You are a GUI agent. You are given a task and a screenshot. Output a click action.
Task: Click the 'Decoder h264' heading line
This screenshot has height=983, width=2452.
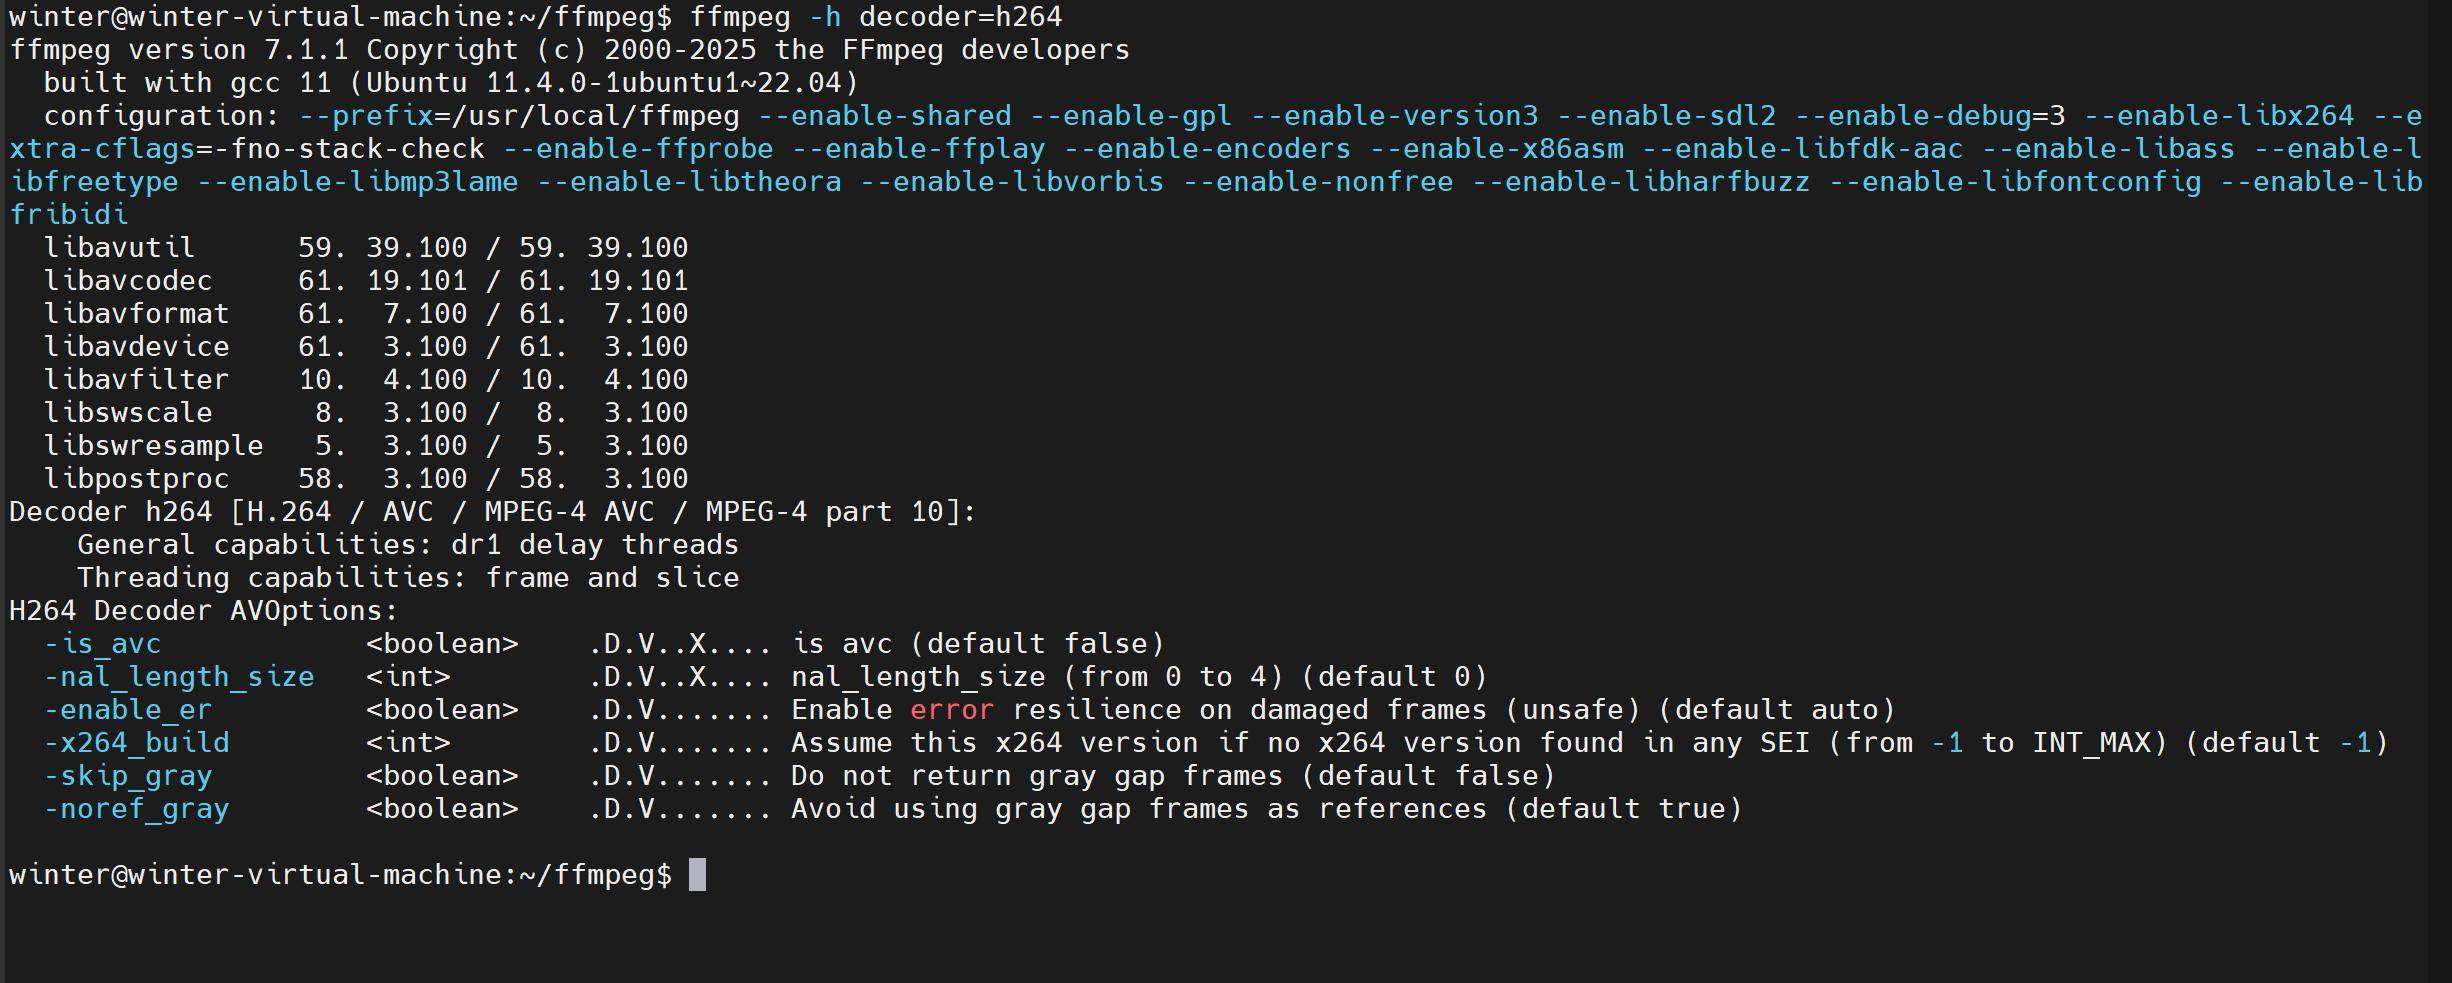coord(492,512)
